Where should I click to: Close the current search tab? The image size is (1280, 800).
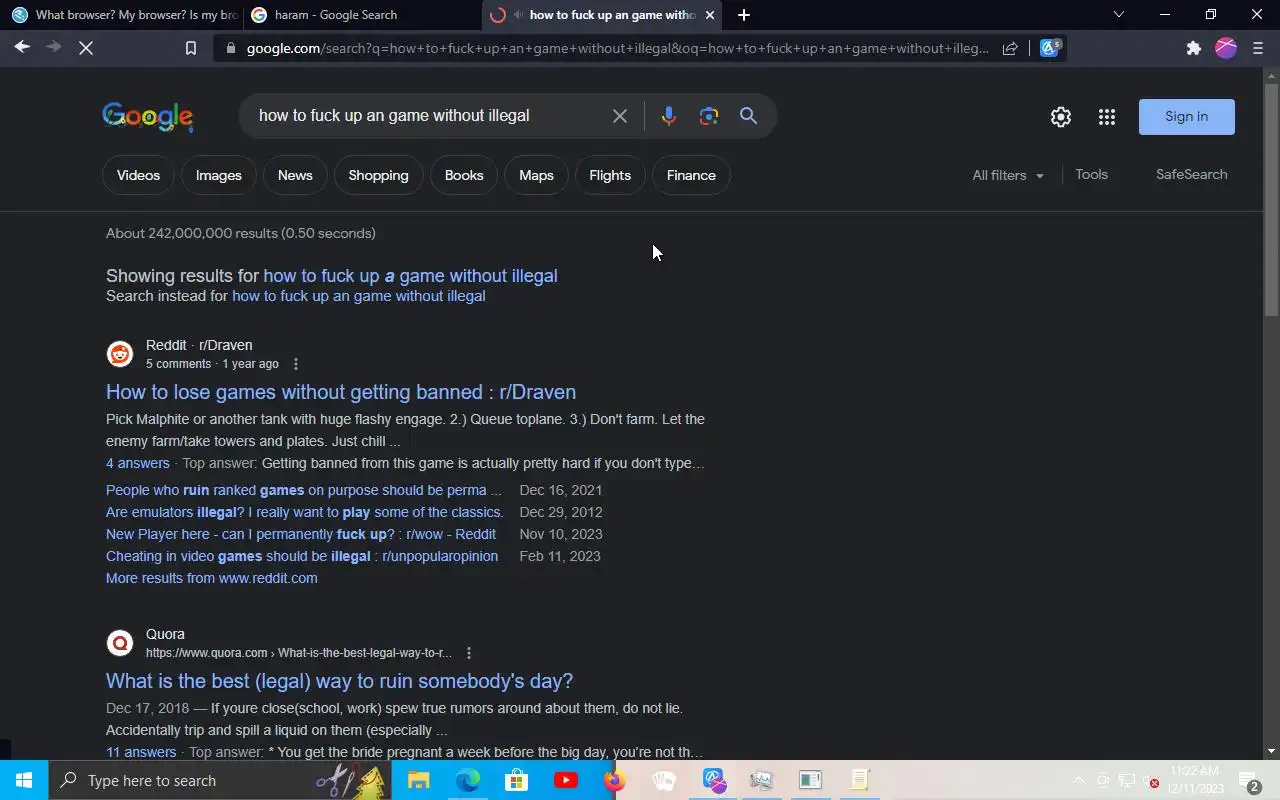pos(710,15)
